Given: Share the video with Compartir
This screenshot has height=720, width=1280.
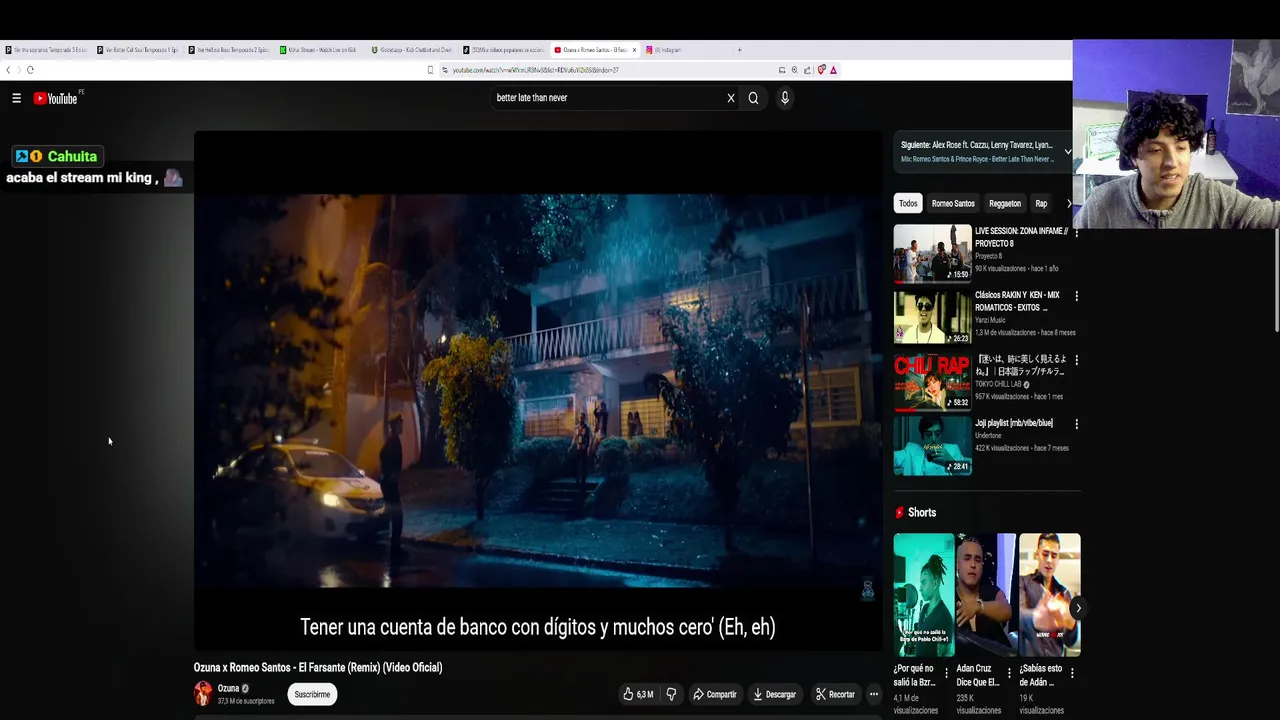Looking at the screenshot, I should pyautogui.click(x=715, y=694).
